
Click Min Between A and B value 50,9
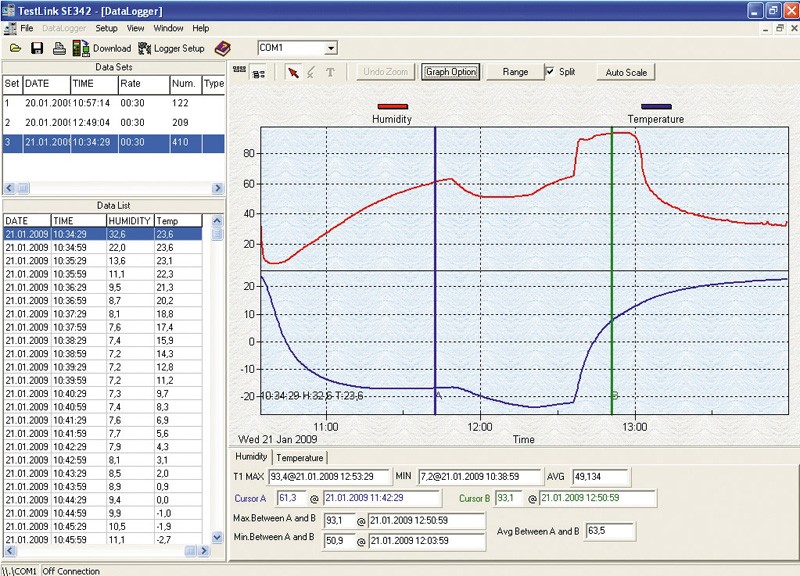(x=339, y=541)
